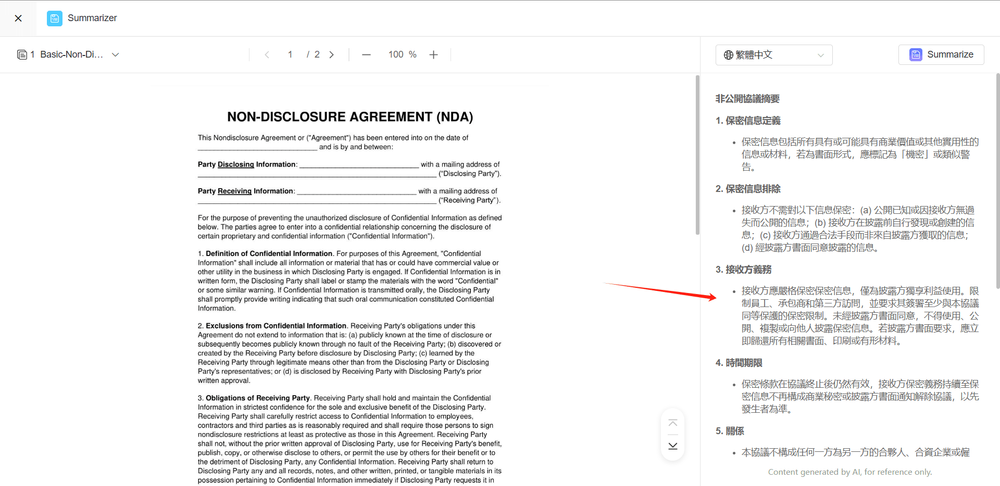Screen dimensions: 1000x486
Task: Click the NON-DISCLOSURE AGREEMENT title in the document
Action: pyautogui.click(x=349, y=117)
